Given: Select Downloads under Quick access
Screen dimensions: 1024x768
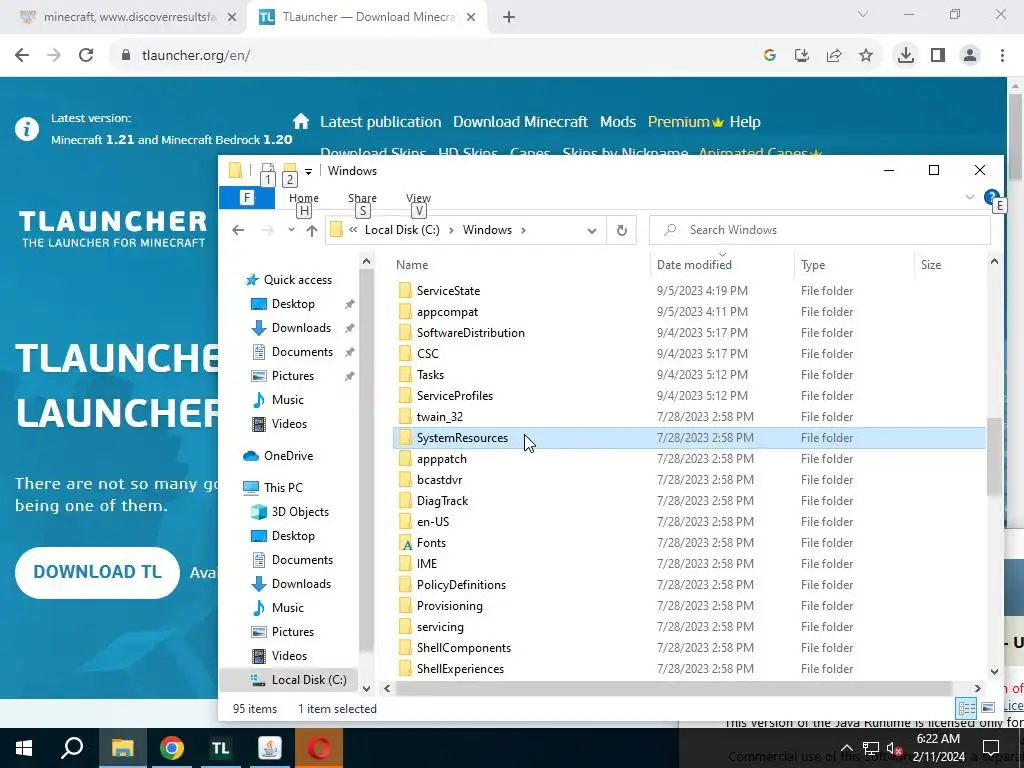Looking at the screenshot, I should tap(301, 328).
